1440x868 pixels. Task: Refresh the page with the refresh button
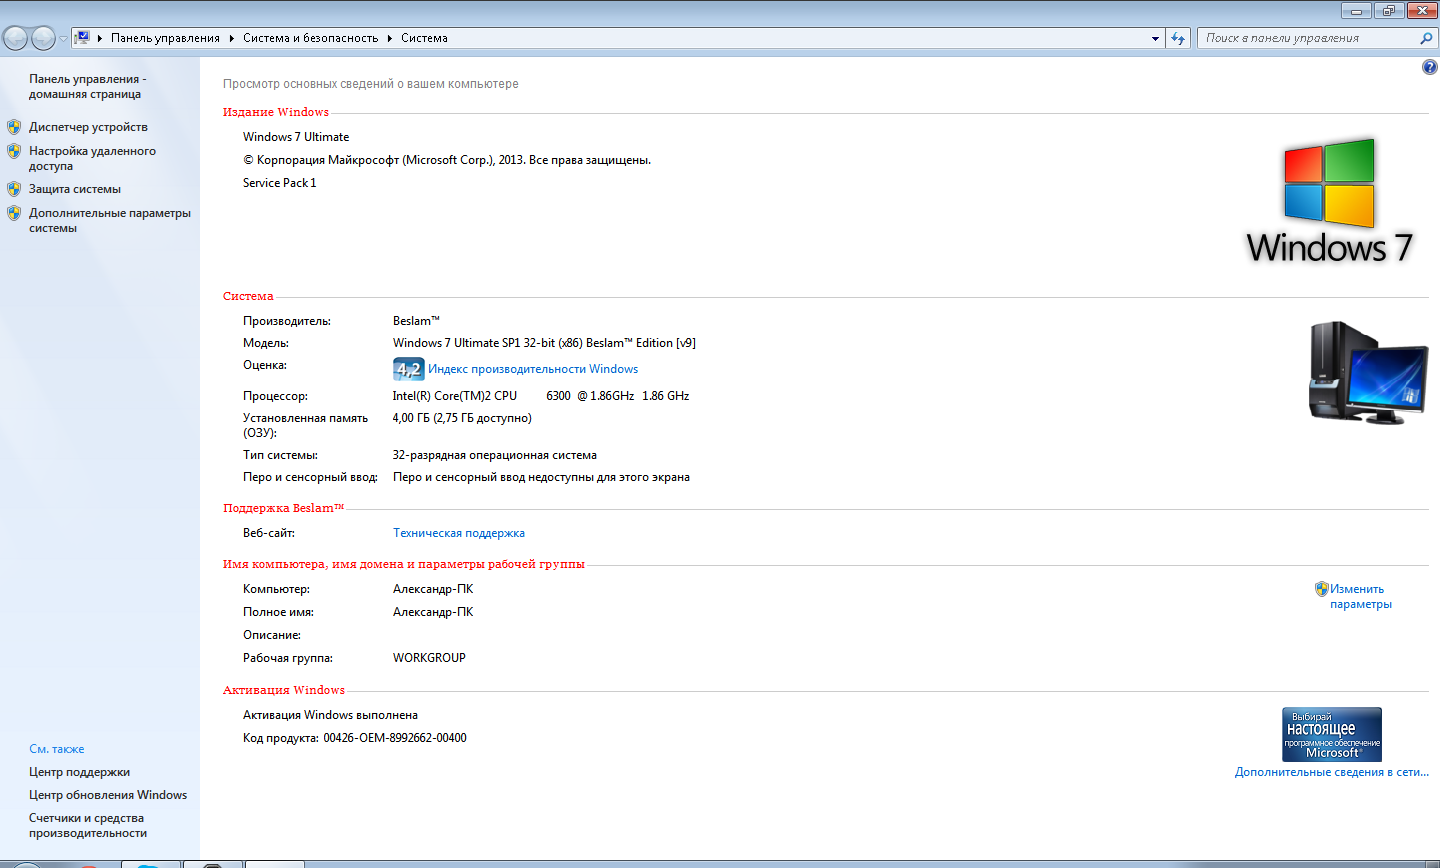click(1178, 38)
